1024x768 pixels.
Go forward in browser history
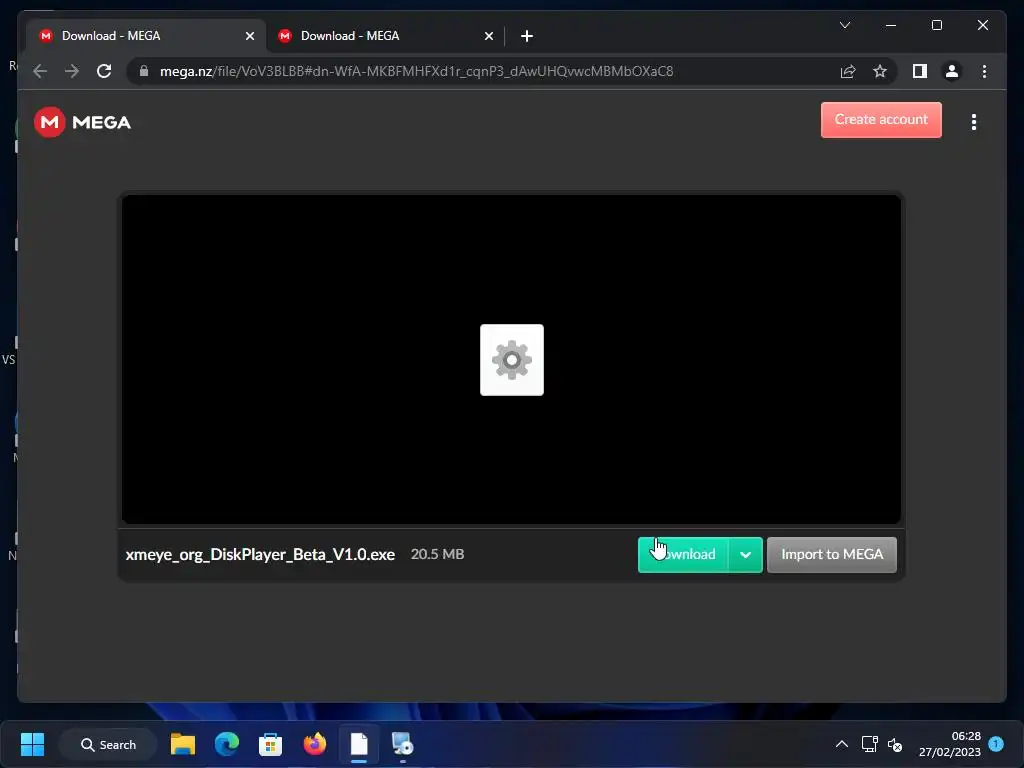(x=72, y=71)
